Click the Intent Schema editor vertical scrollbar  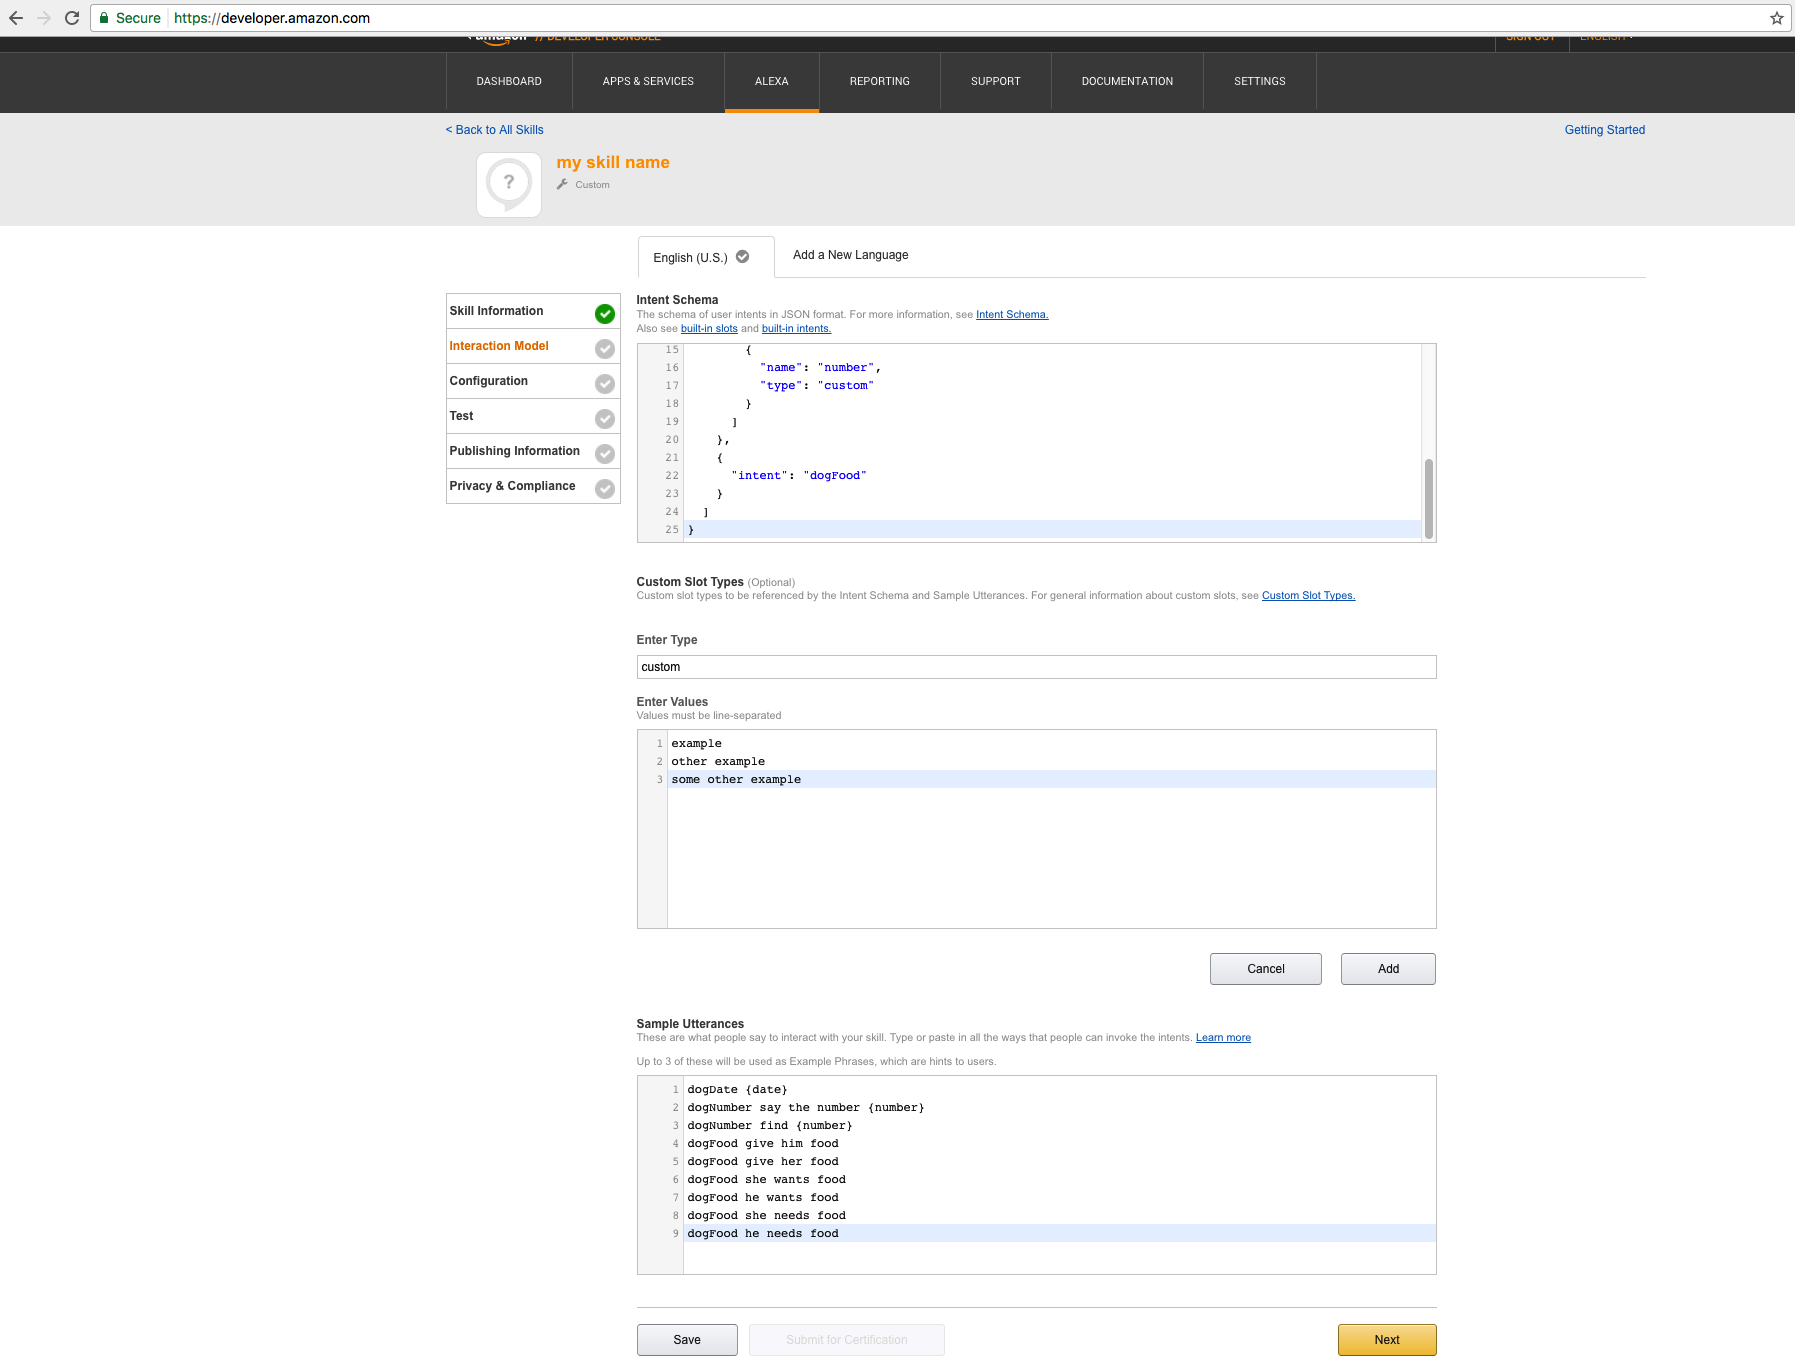[1428, 499]
